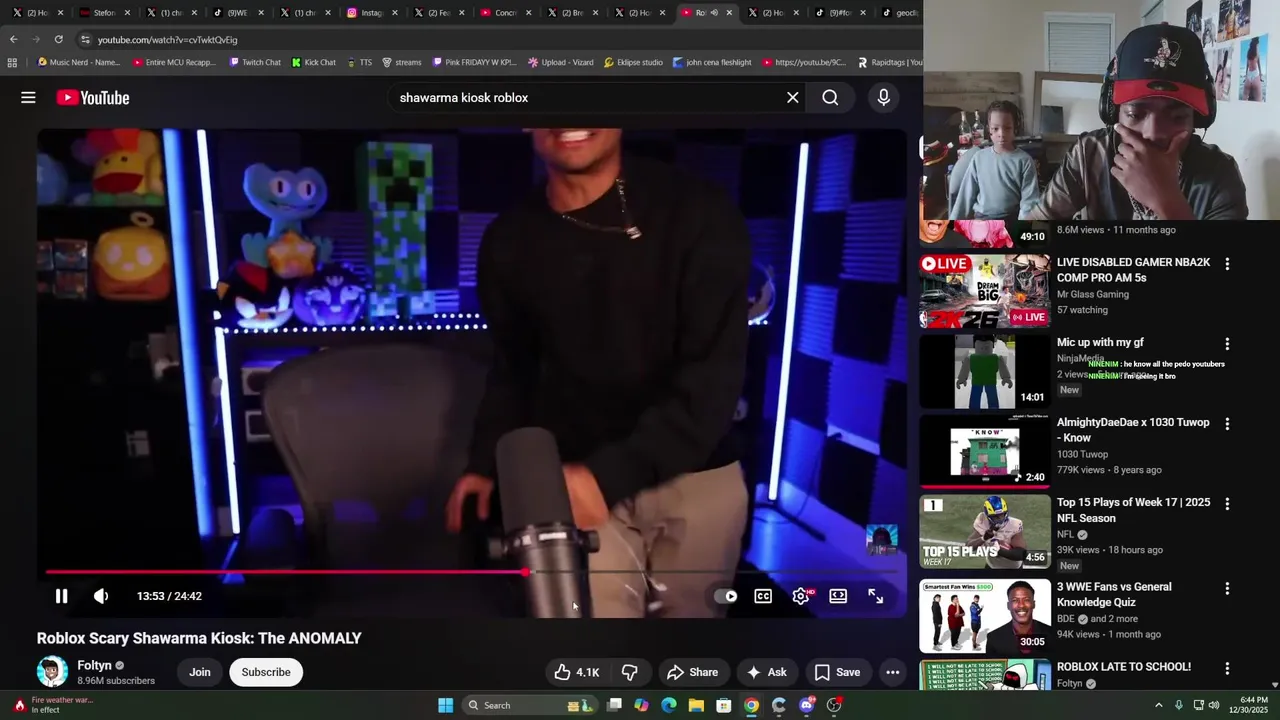Screen dimensions: 1280x720
Task: Open Task View on the taskbar
Action: coord(614,705)
